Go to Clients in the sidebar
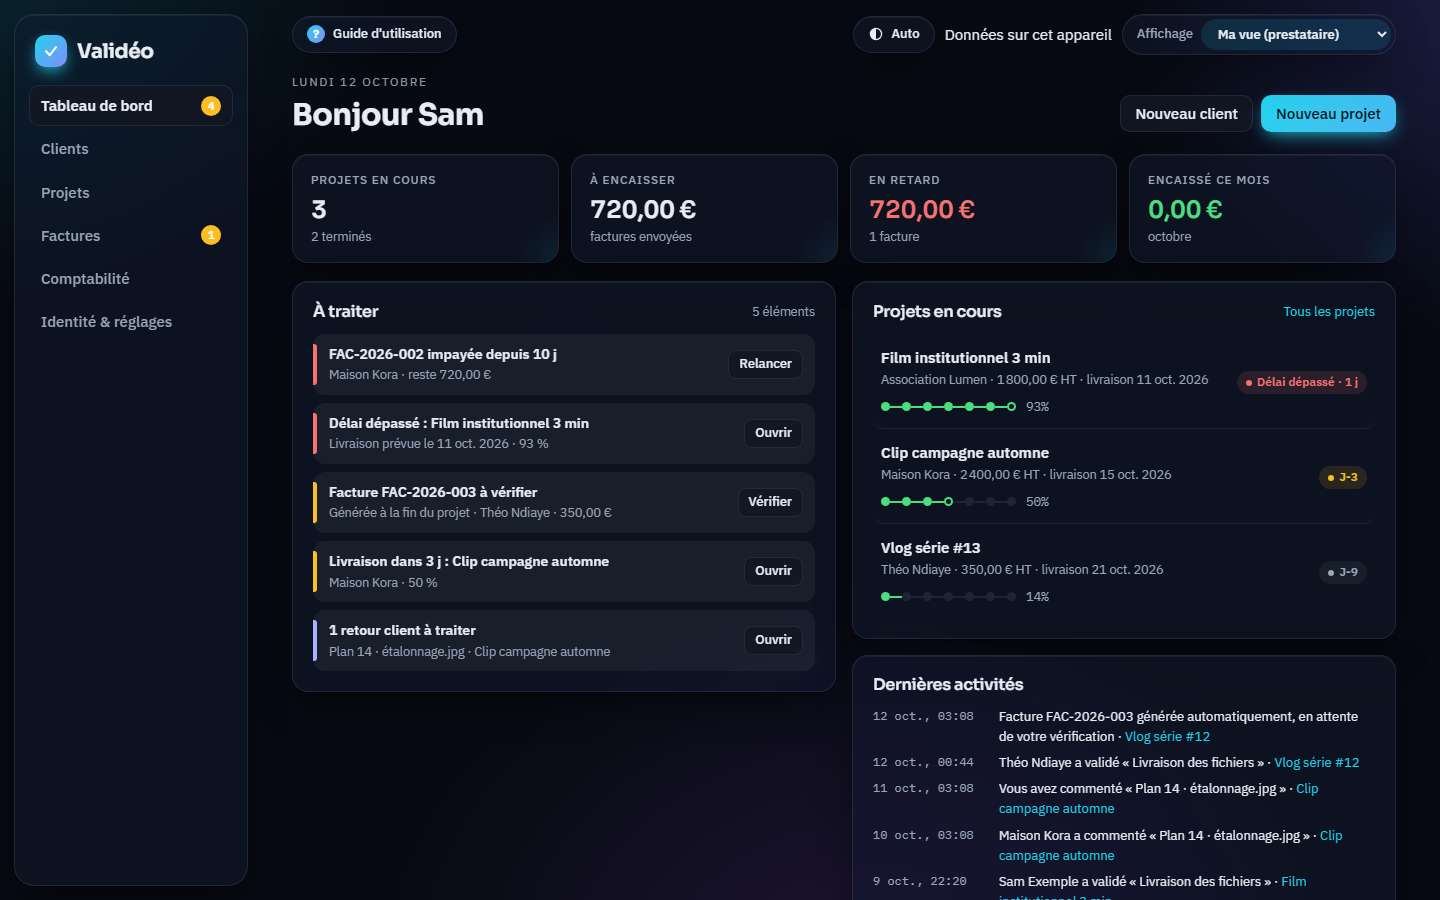Image resolution: width=1440 pixels, height=900 pixels. tap(131, 149)
